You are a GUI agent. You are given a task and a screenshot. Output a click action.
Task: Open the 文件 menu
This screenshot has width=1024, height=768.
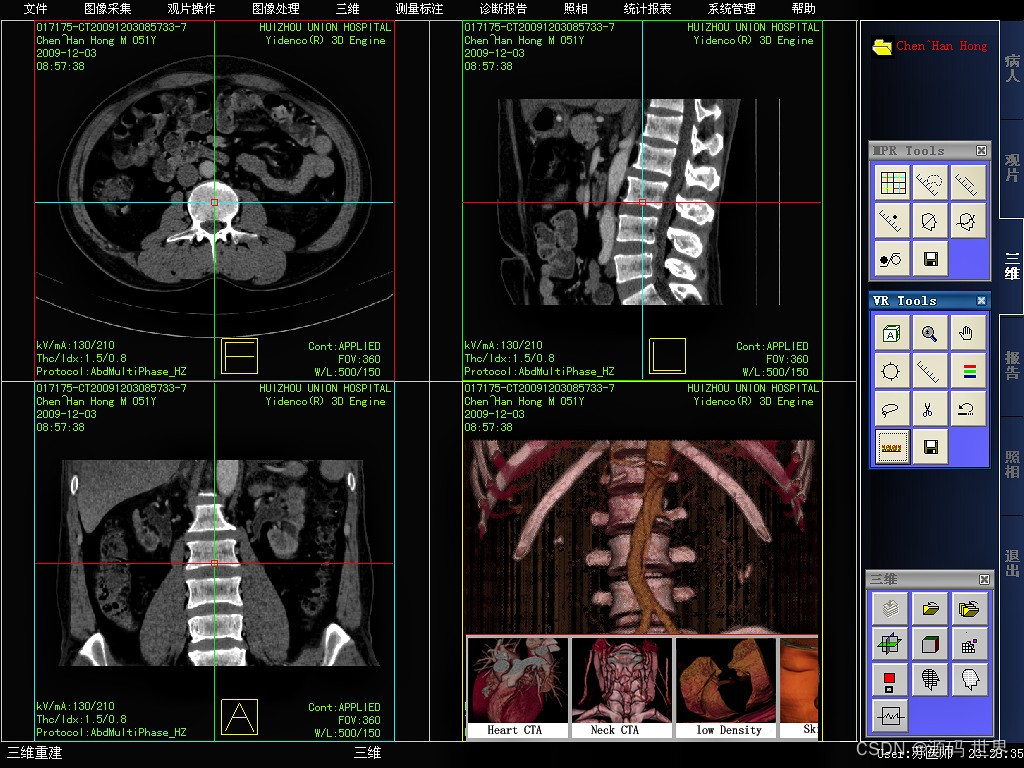click(35, 8)
